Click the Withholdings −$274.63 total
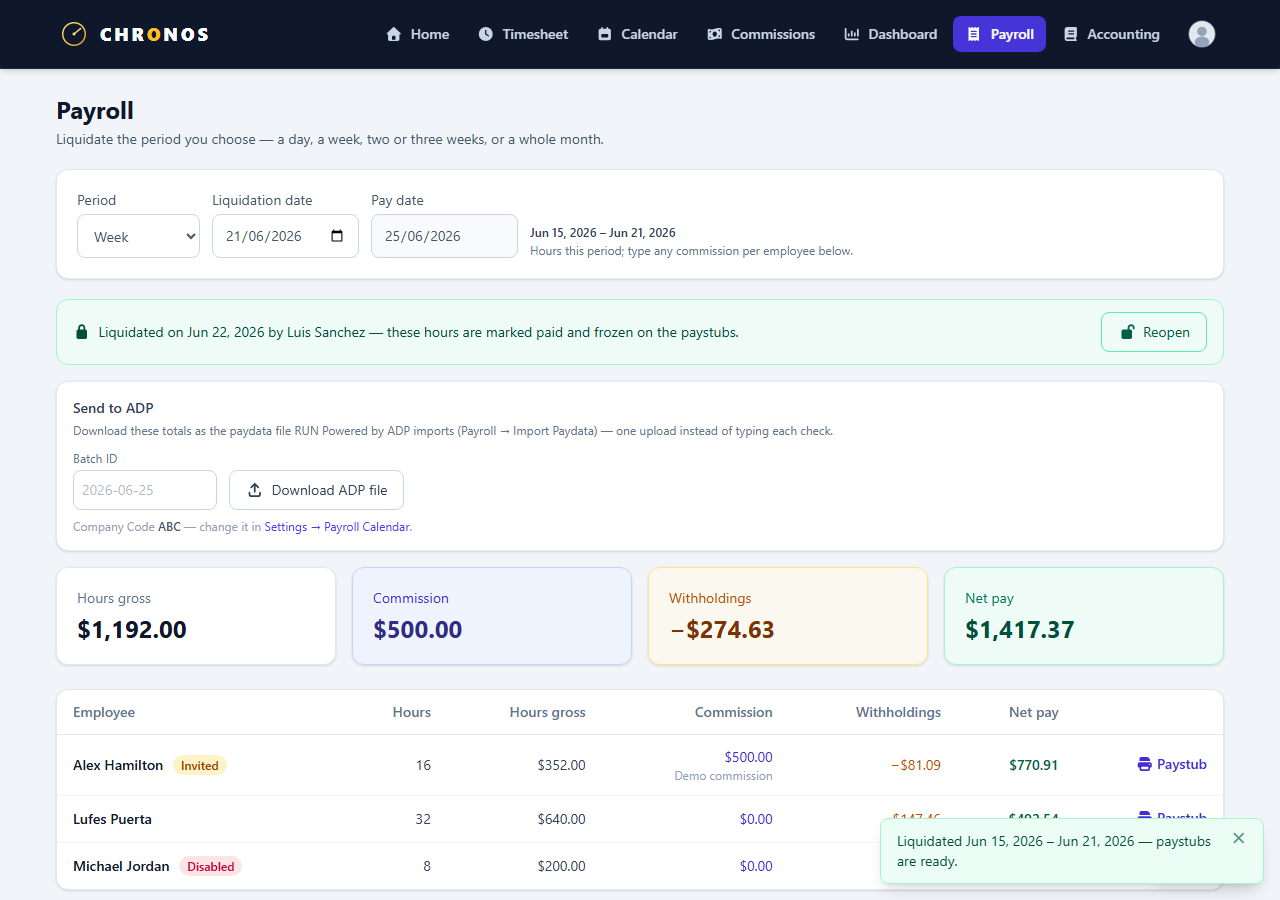This screenshot has width=1280, height=900. tap(722, 630)
